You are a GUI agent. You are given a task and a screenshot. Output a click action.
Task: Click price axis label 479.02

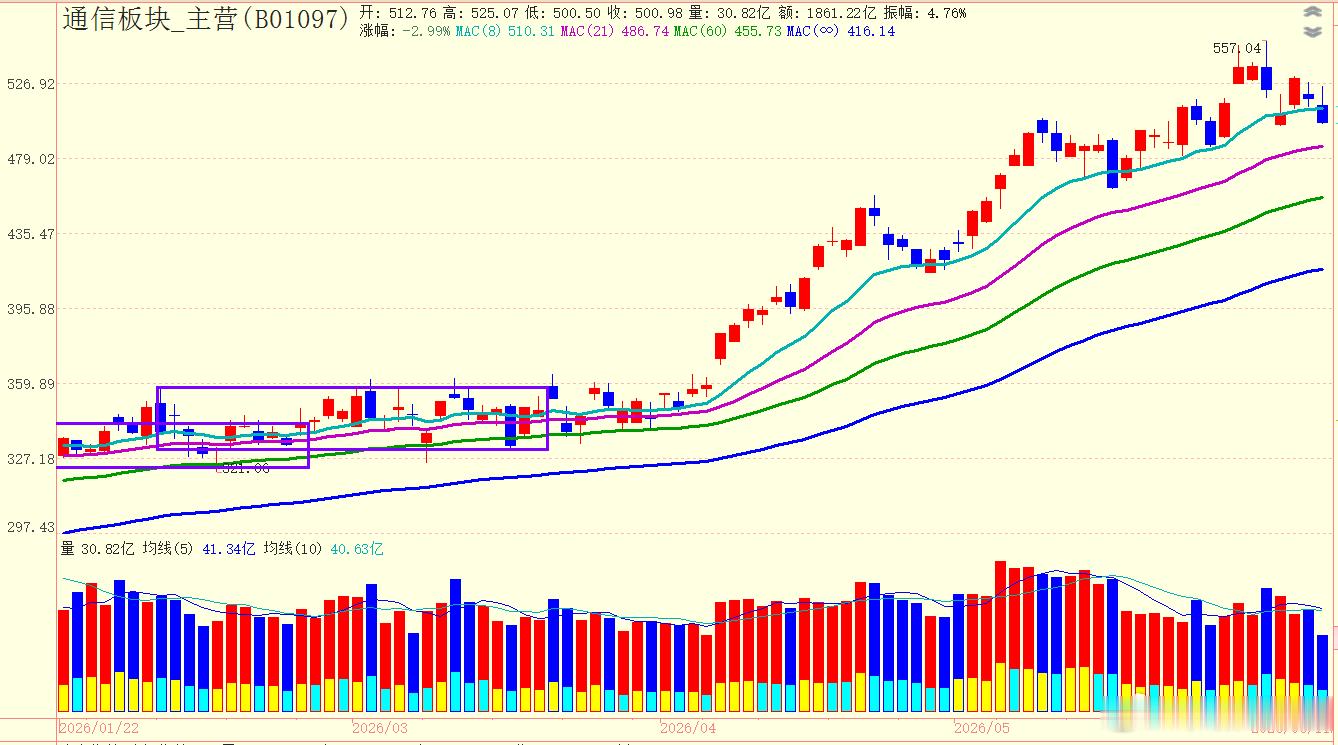point(31,159)
